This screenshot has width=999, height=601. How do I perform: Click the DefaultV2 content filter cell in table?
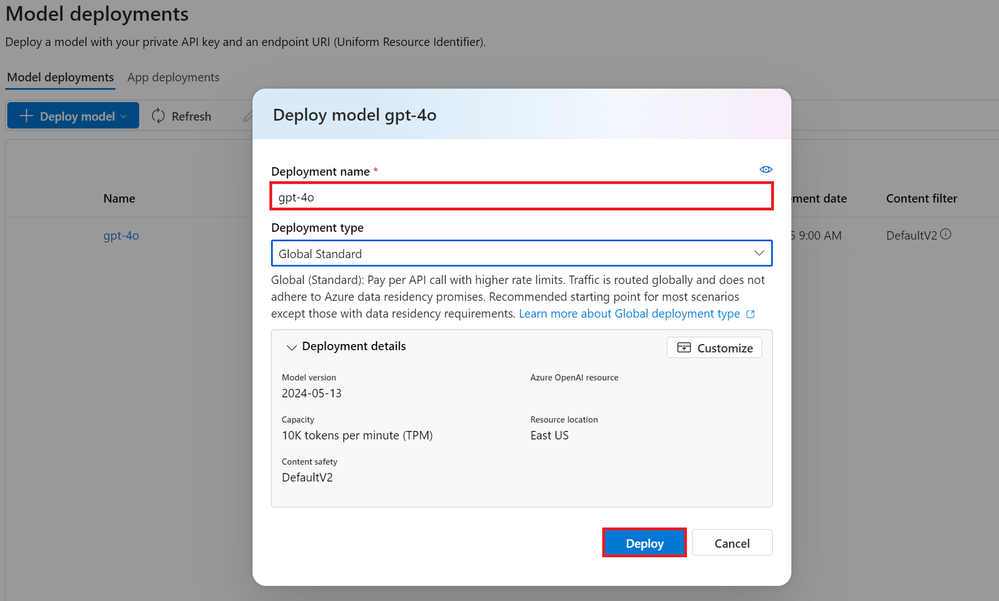coord(912,235)
